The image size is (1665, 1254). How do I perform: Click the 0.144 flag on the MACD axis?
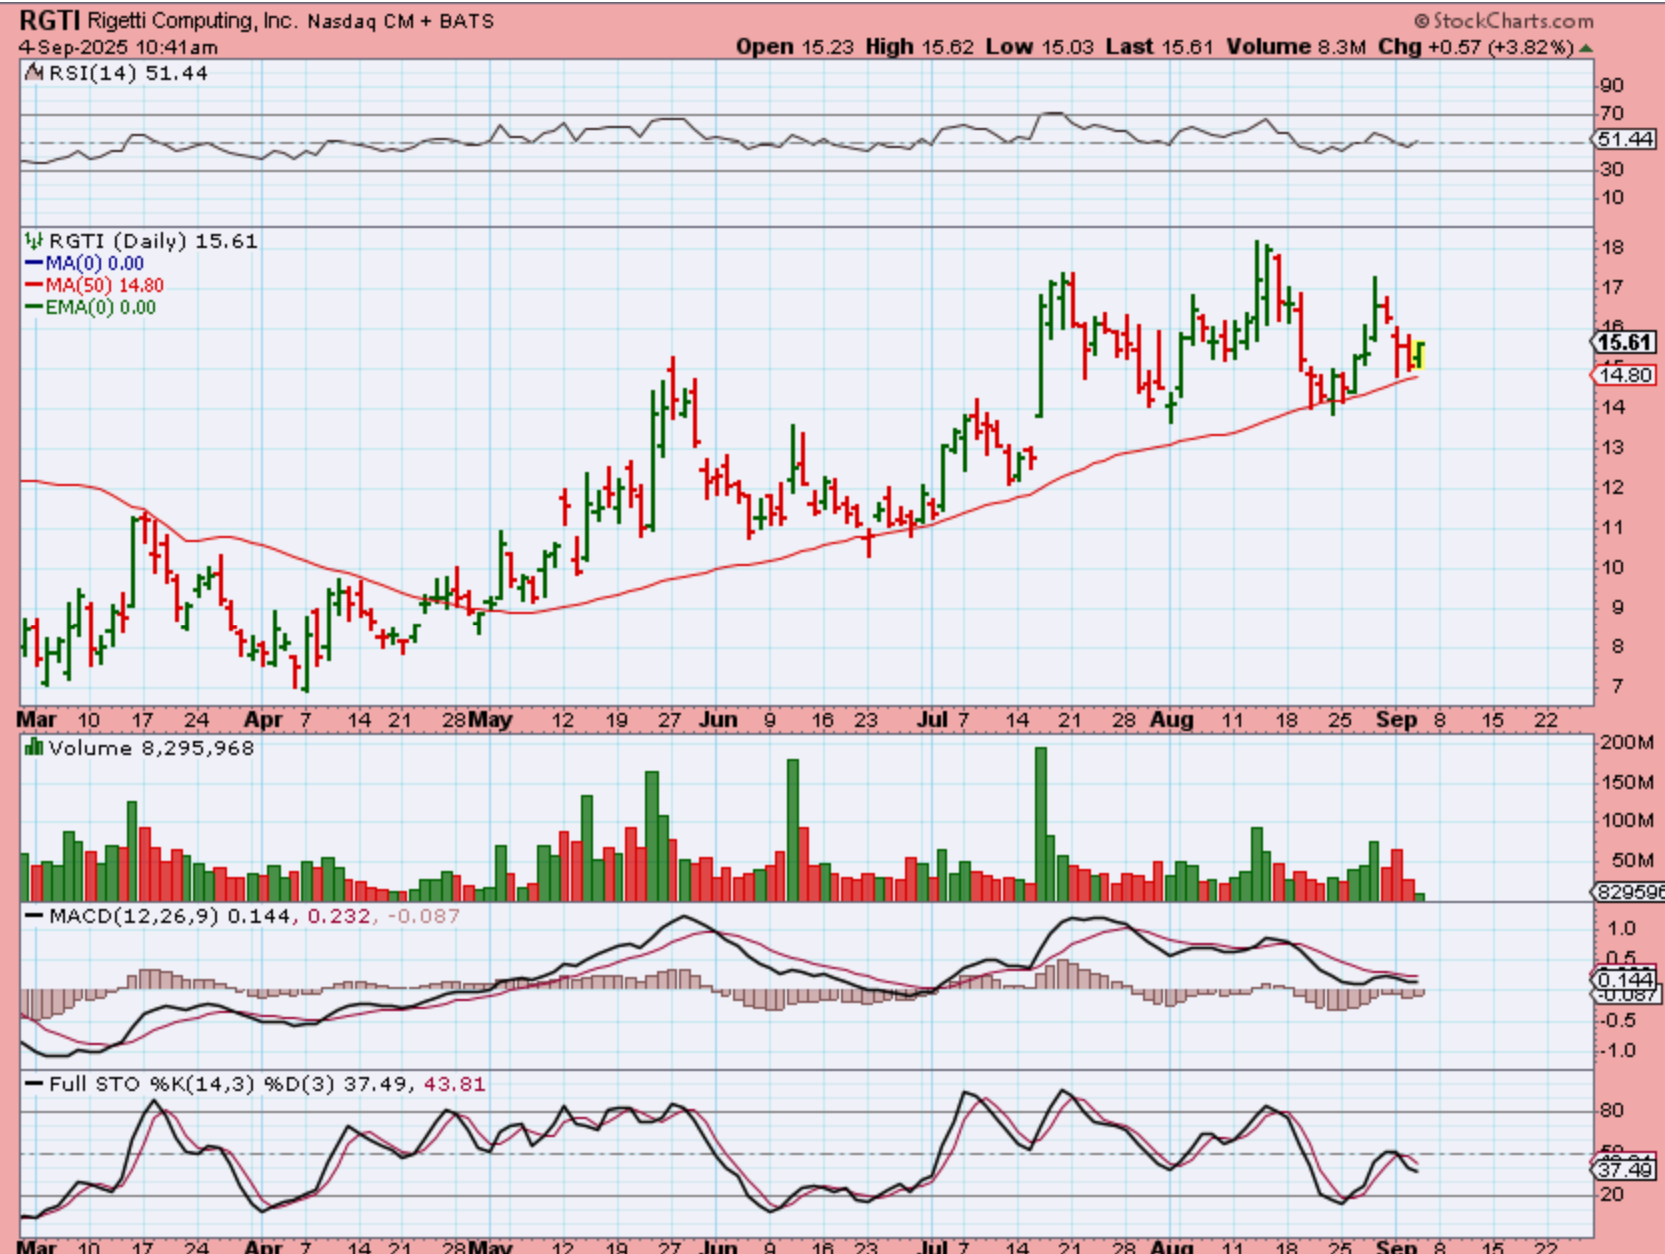(x=1624, y=979)
